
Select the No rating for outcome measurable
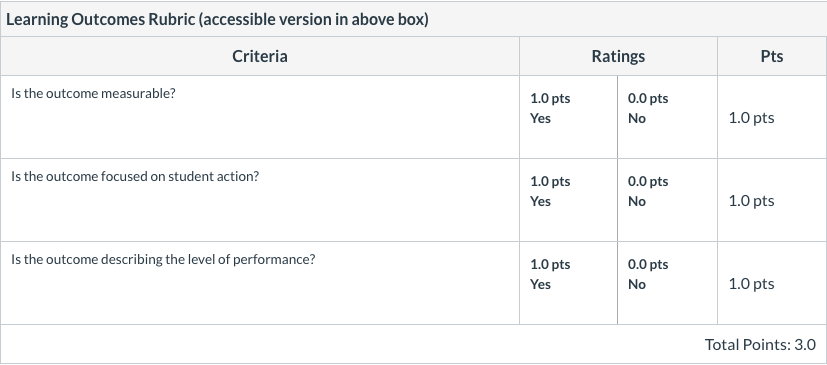pos(667,117)
